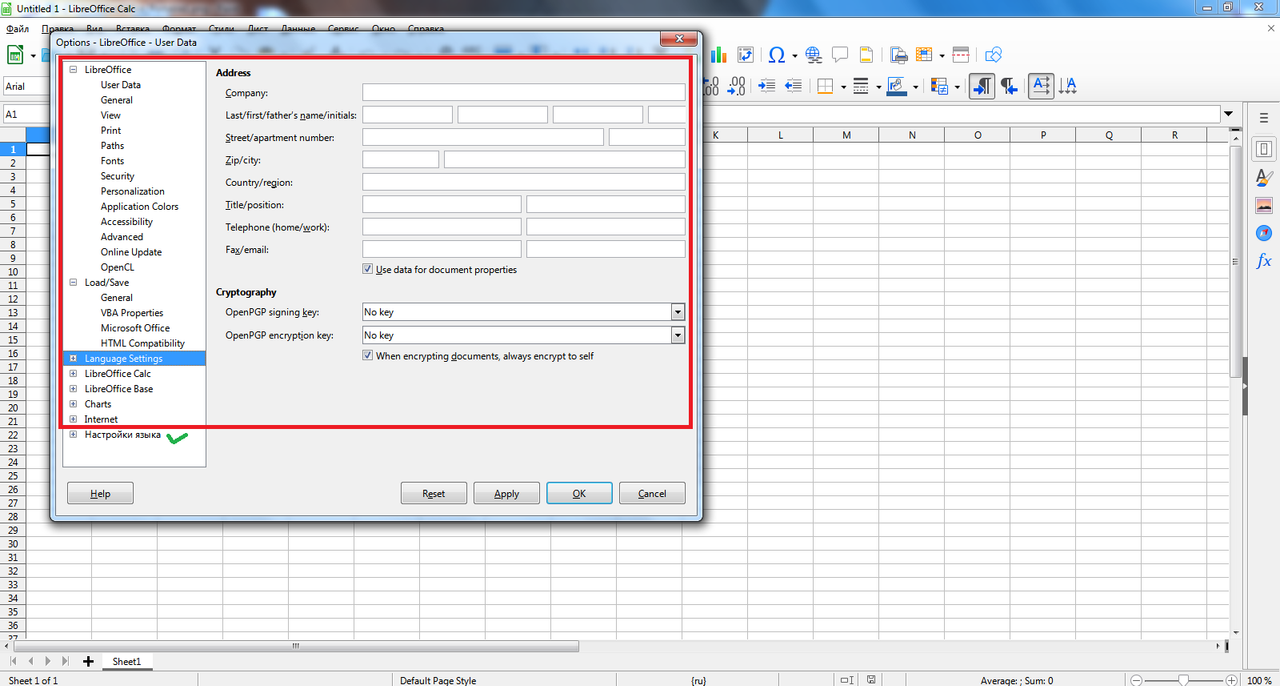Toggle 'always encrypt to self' checkbox
The height and width of the screenshot is (686, 1280).
368,356
